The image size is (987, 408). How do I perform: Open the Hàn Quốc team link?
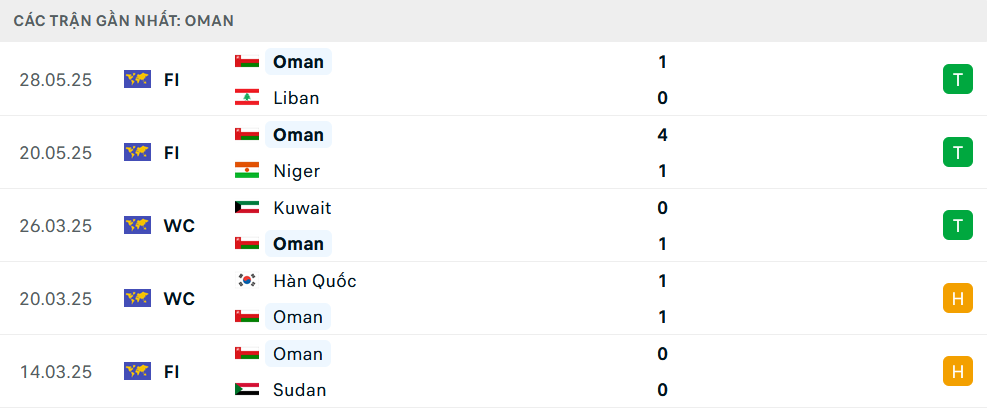coord(315,281)
